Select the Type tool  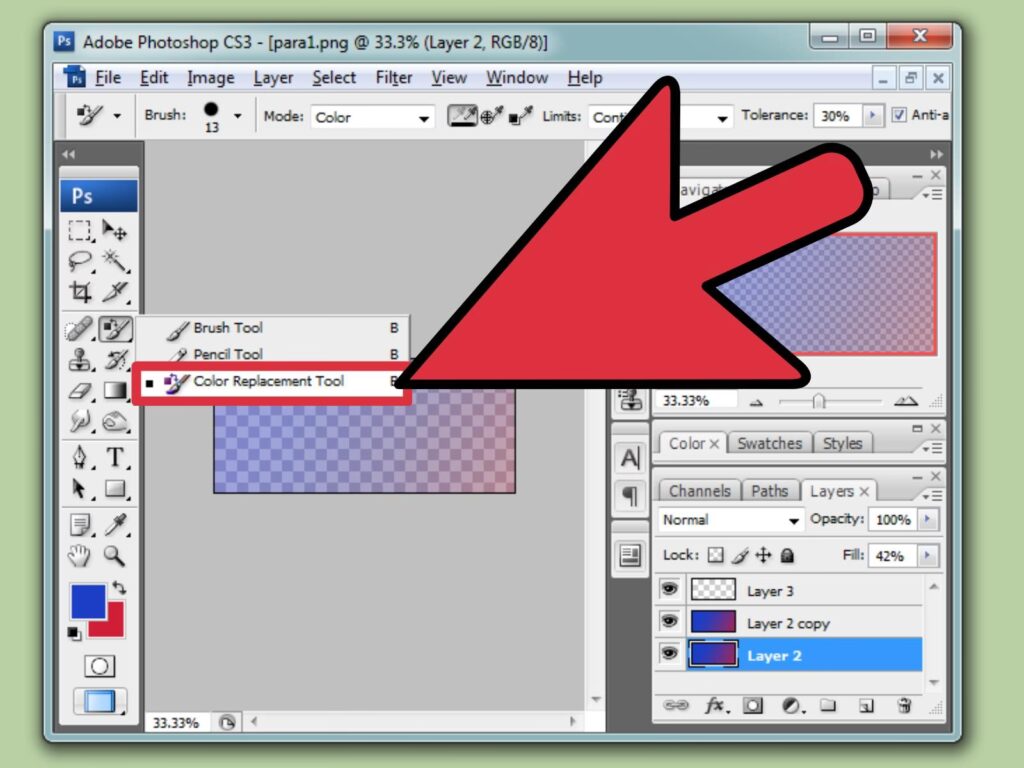coord(116,457)
